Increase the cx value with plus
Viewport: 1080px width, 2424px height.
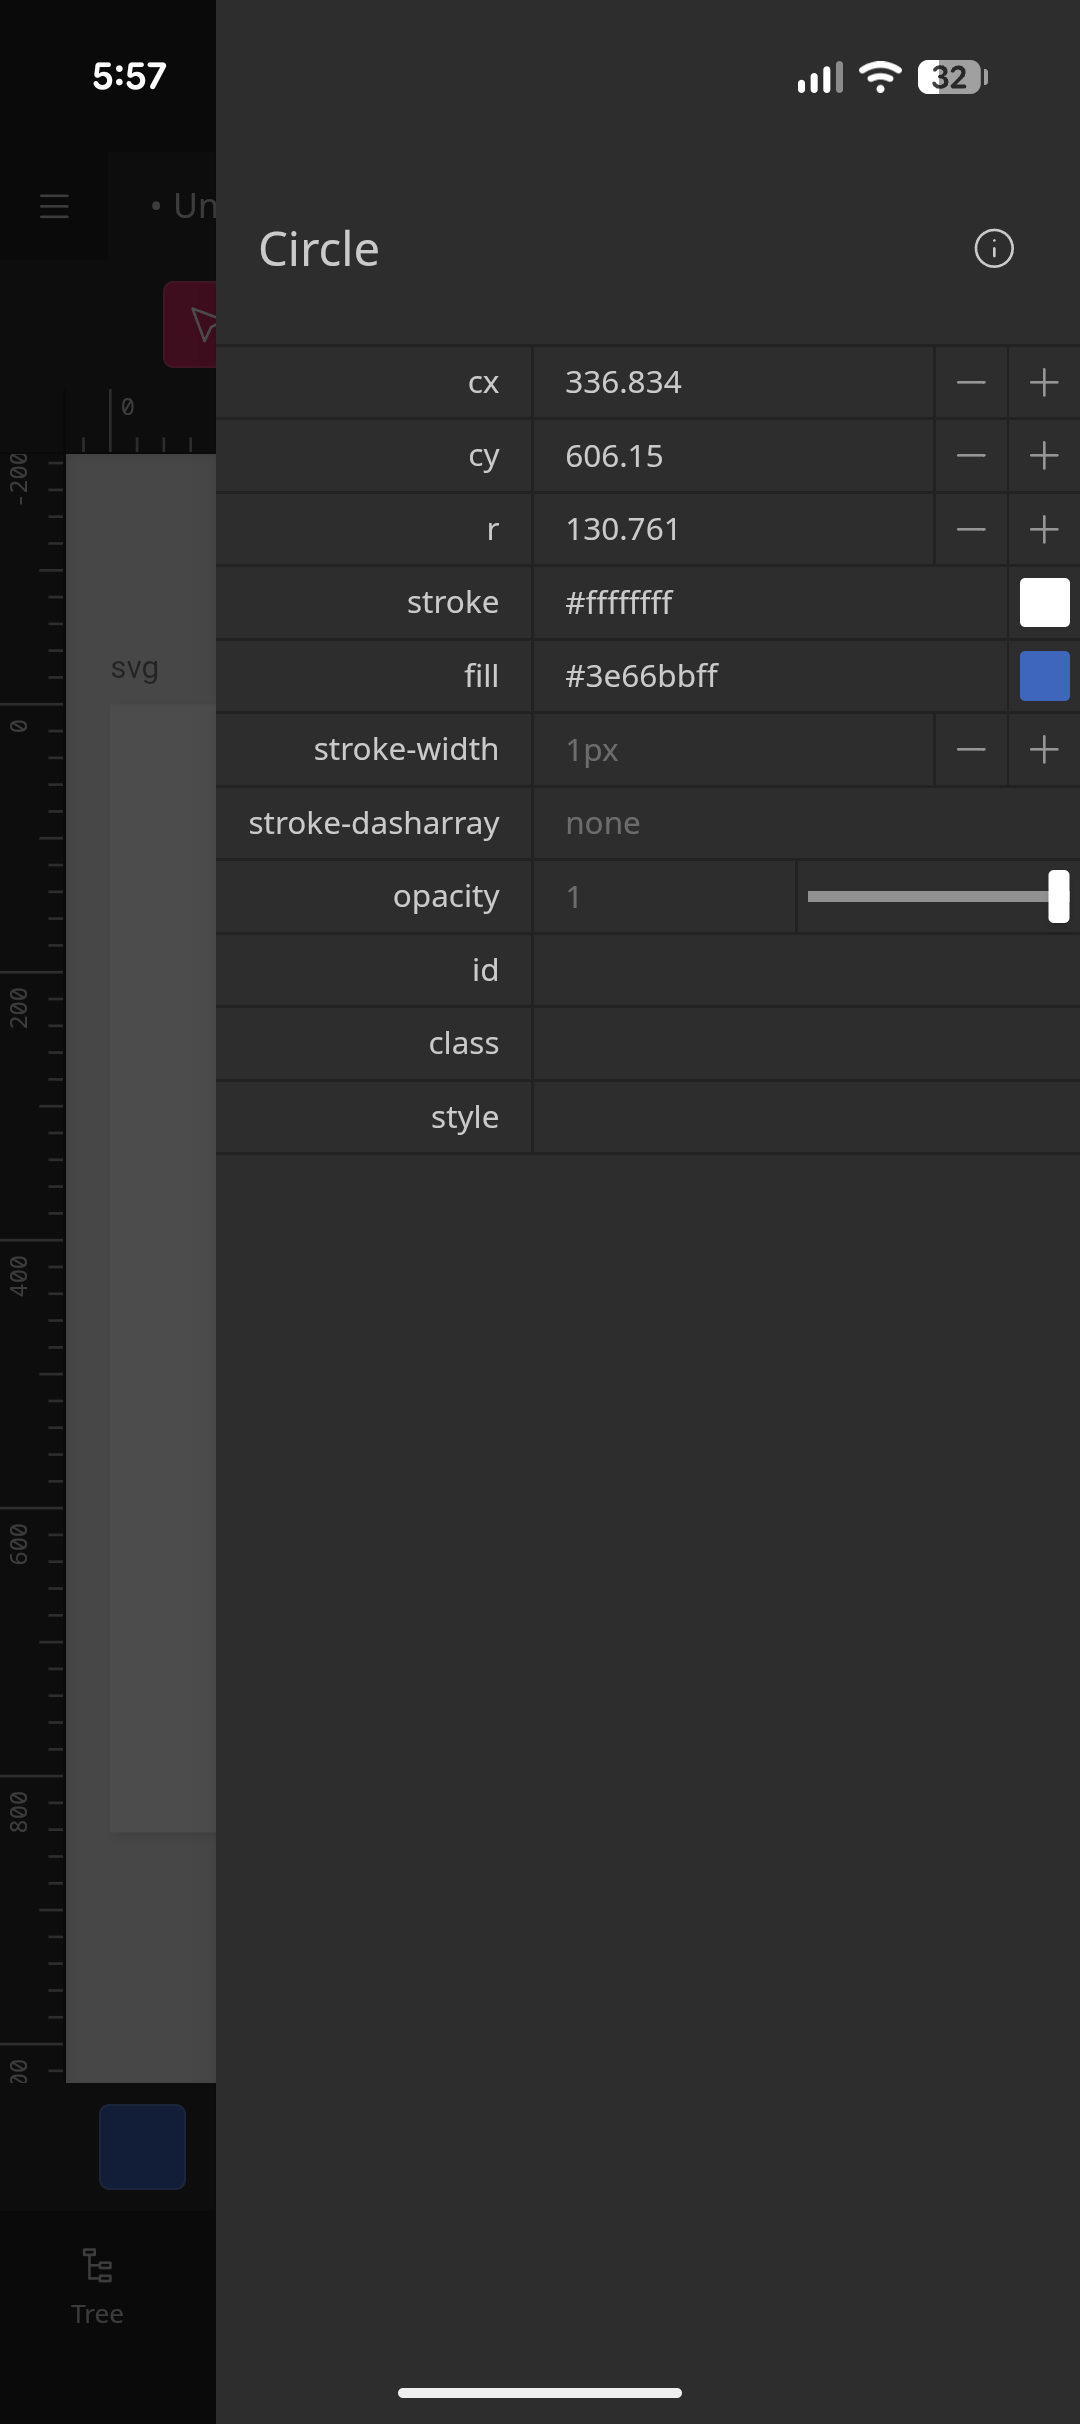[1044, 383]
